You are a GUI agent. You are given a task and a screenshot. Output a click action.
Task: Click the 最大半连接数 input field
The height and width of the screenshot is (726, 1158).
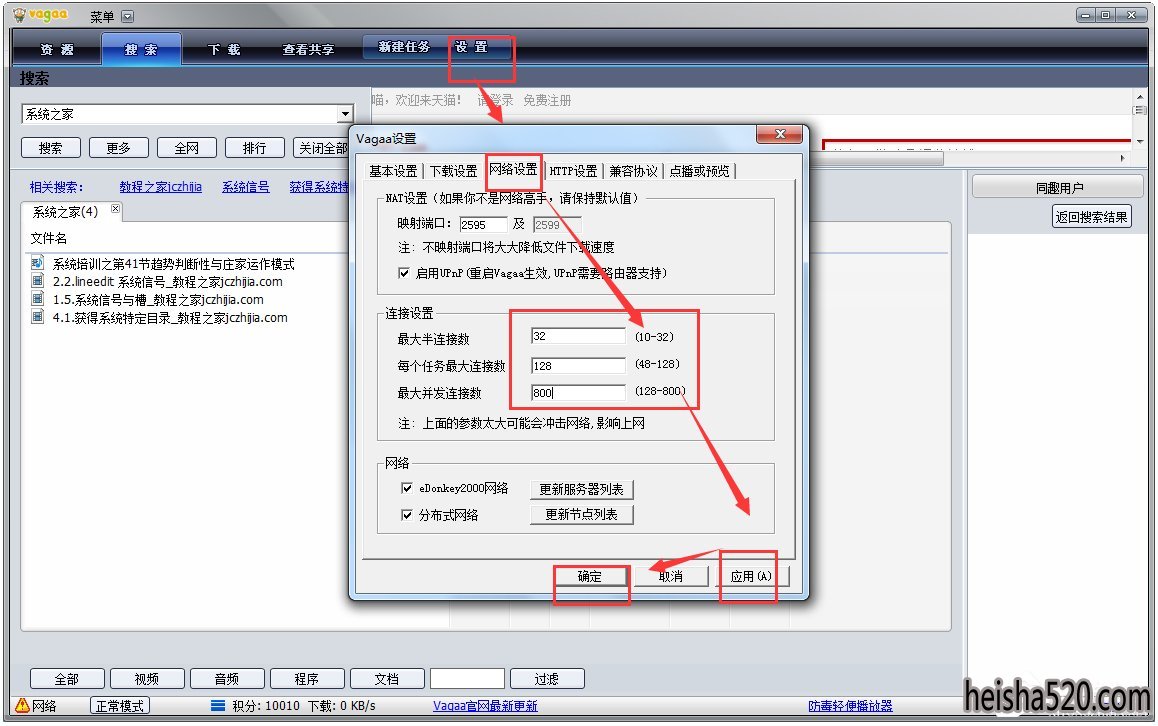[x=578, y=336]
